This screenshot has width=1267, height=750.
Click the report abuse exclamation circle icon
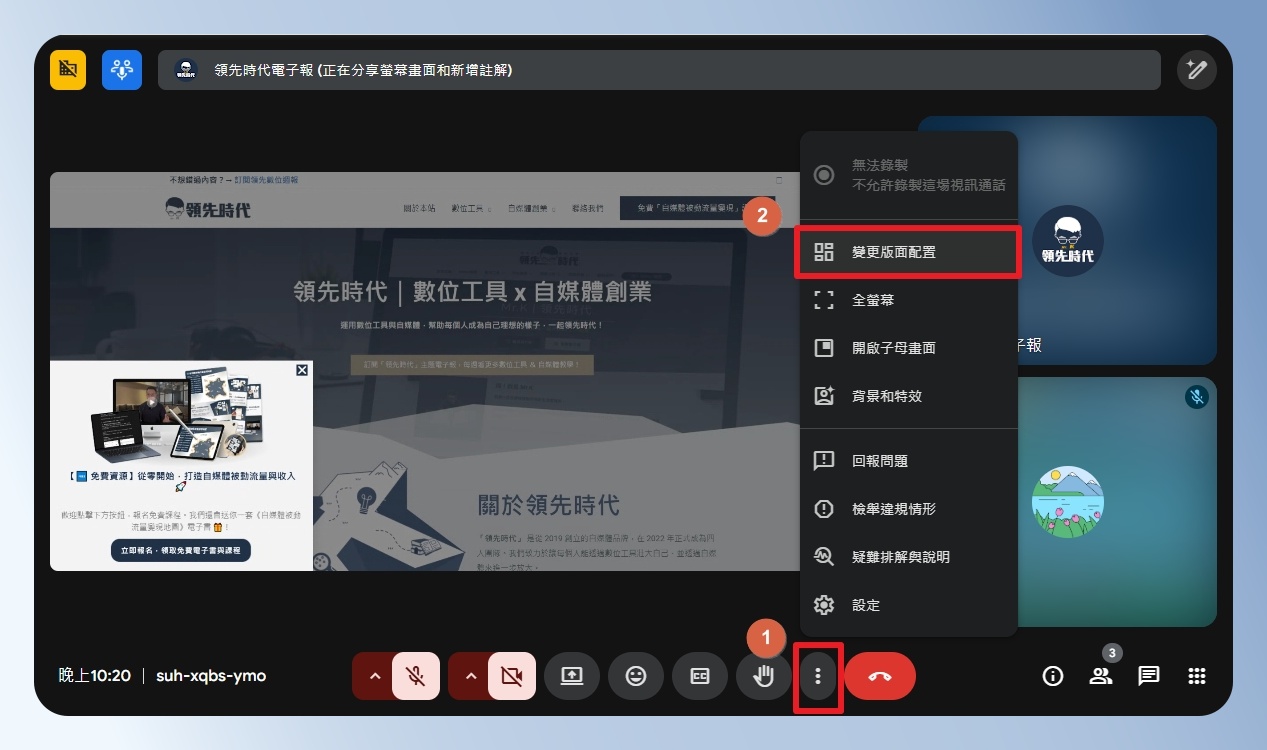[824, 509]
